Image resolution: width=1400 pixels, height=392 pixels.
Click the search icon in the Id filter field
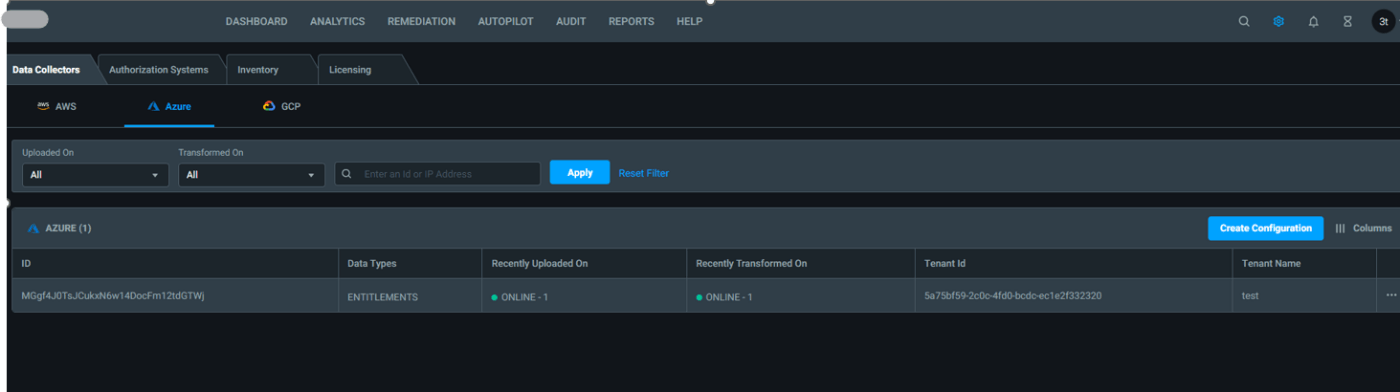click(x=347, y=173)
